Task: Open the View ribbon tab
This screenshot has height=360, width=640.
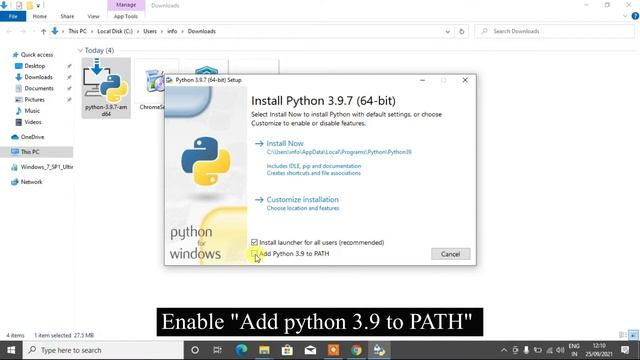Action: (x=93, y=16)
